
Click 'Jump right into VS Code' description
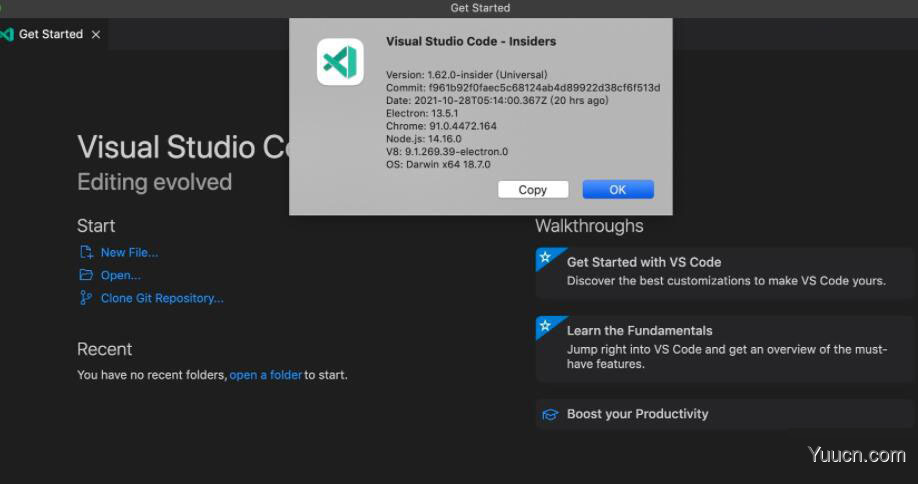[x=727, y=356]
